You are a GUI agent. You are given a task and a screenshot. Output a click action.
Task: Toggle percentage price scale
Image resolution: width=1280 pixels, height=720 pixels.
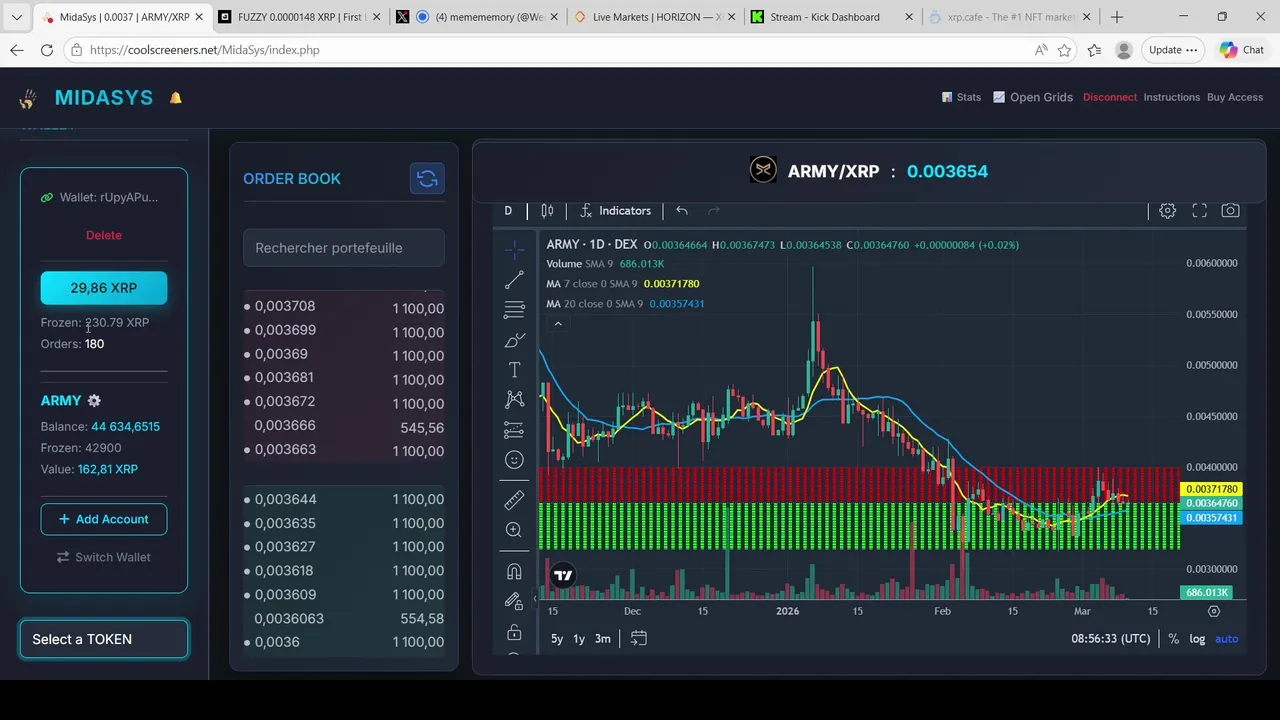click(1174, 639)
